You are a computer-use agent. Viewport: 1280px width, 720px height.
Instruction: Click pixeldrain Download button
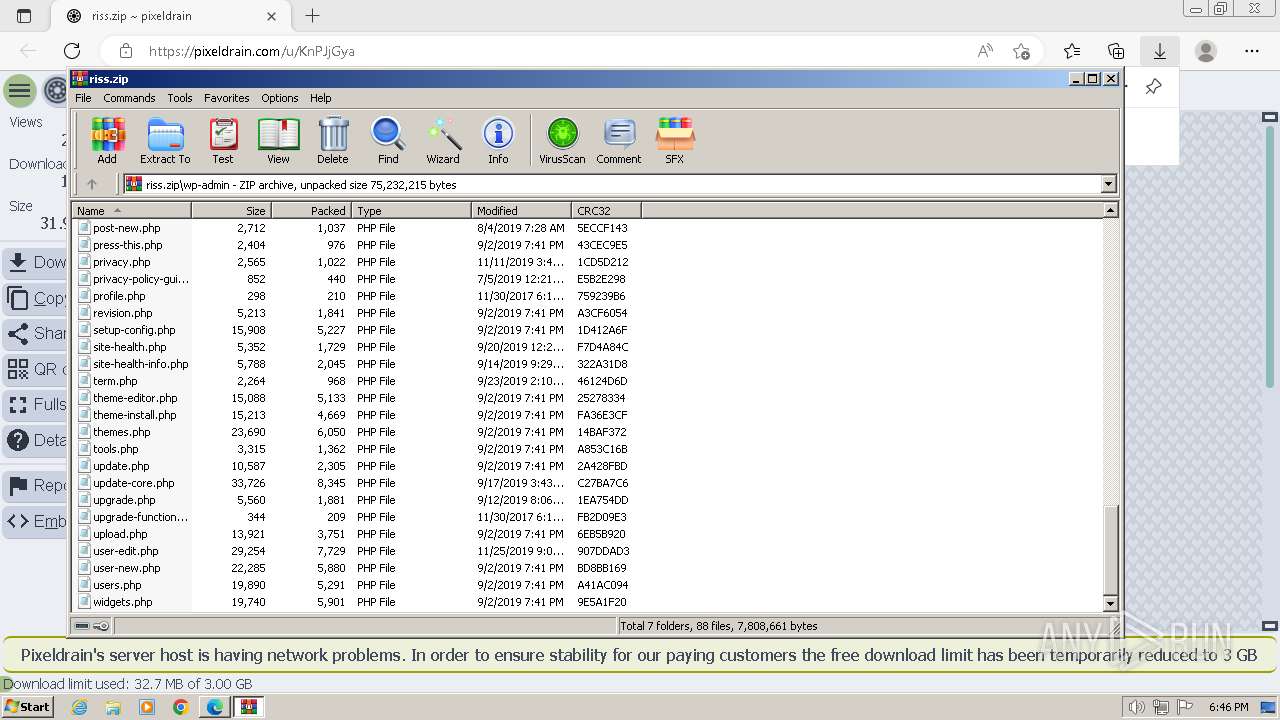click(x=35, y=262)
